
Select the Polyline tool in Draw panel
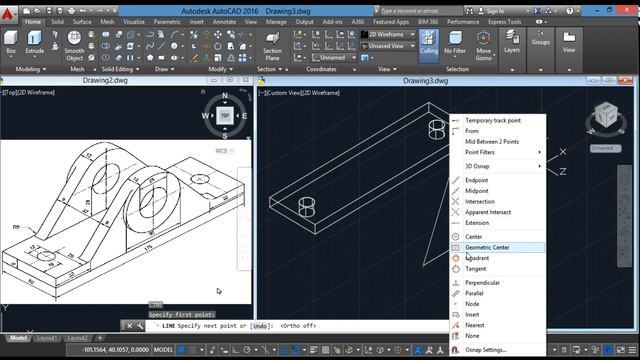pos(150,35)
